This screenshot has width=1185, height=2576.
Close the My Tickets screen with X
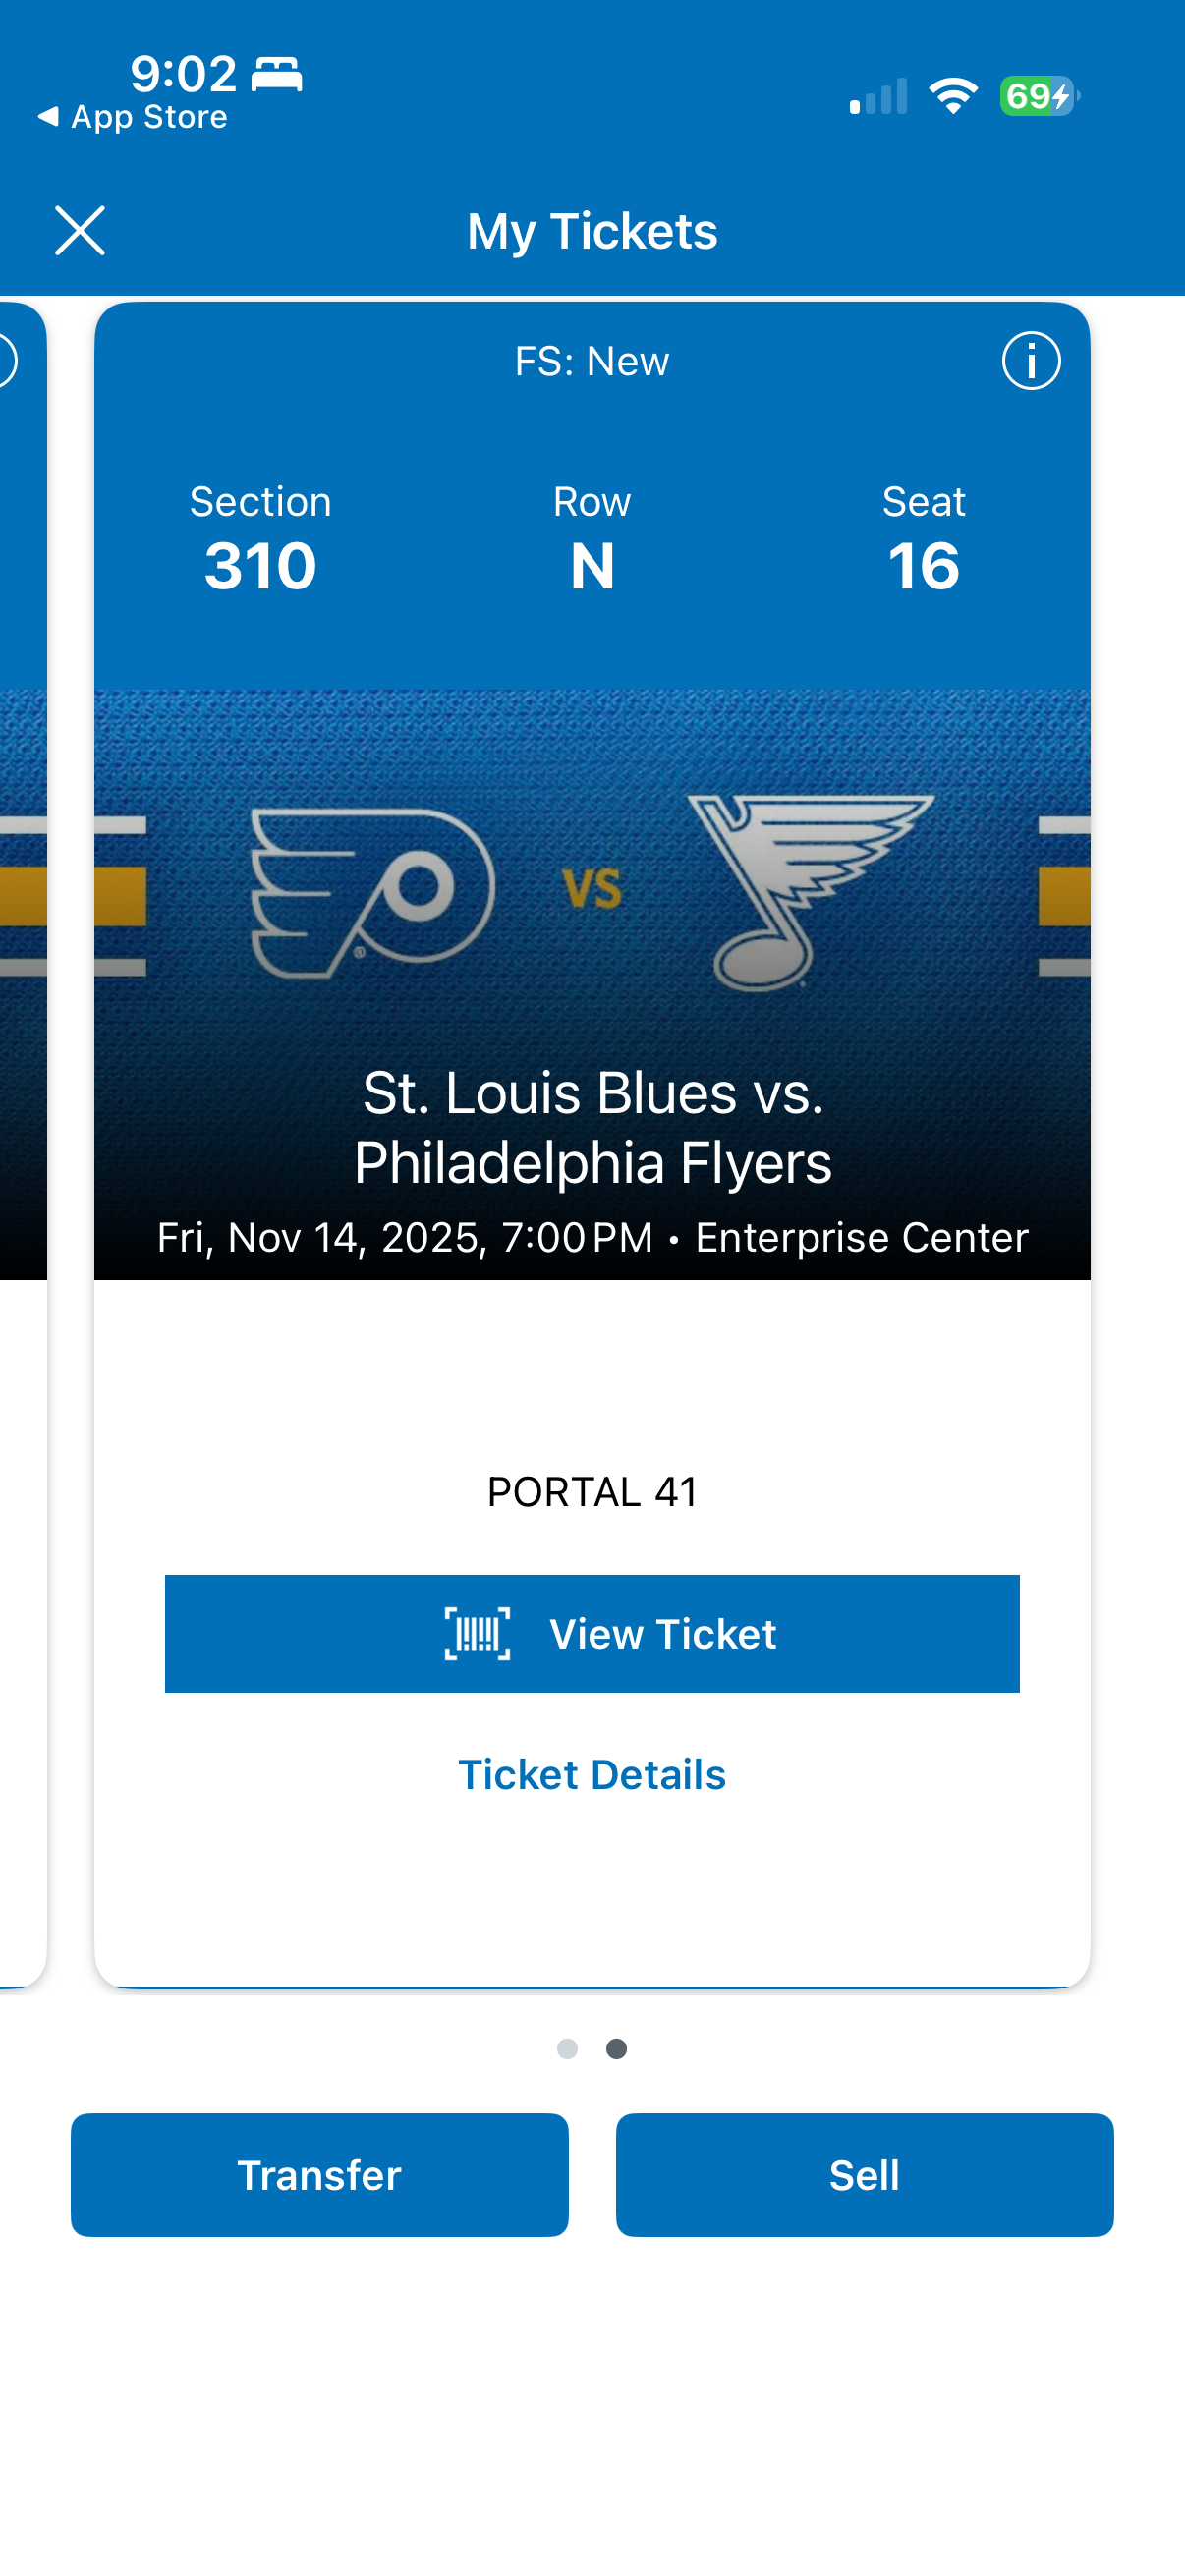[80, 231]
